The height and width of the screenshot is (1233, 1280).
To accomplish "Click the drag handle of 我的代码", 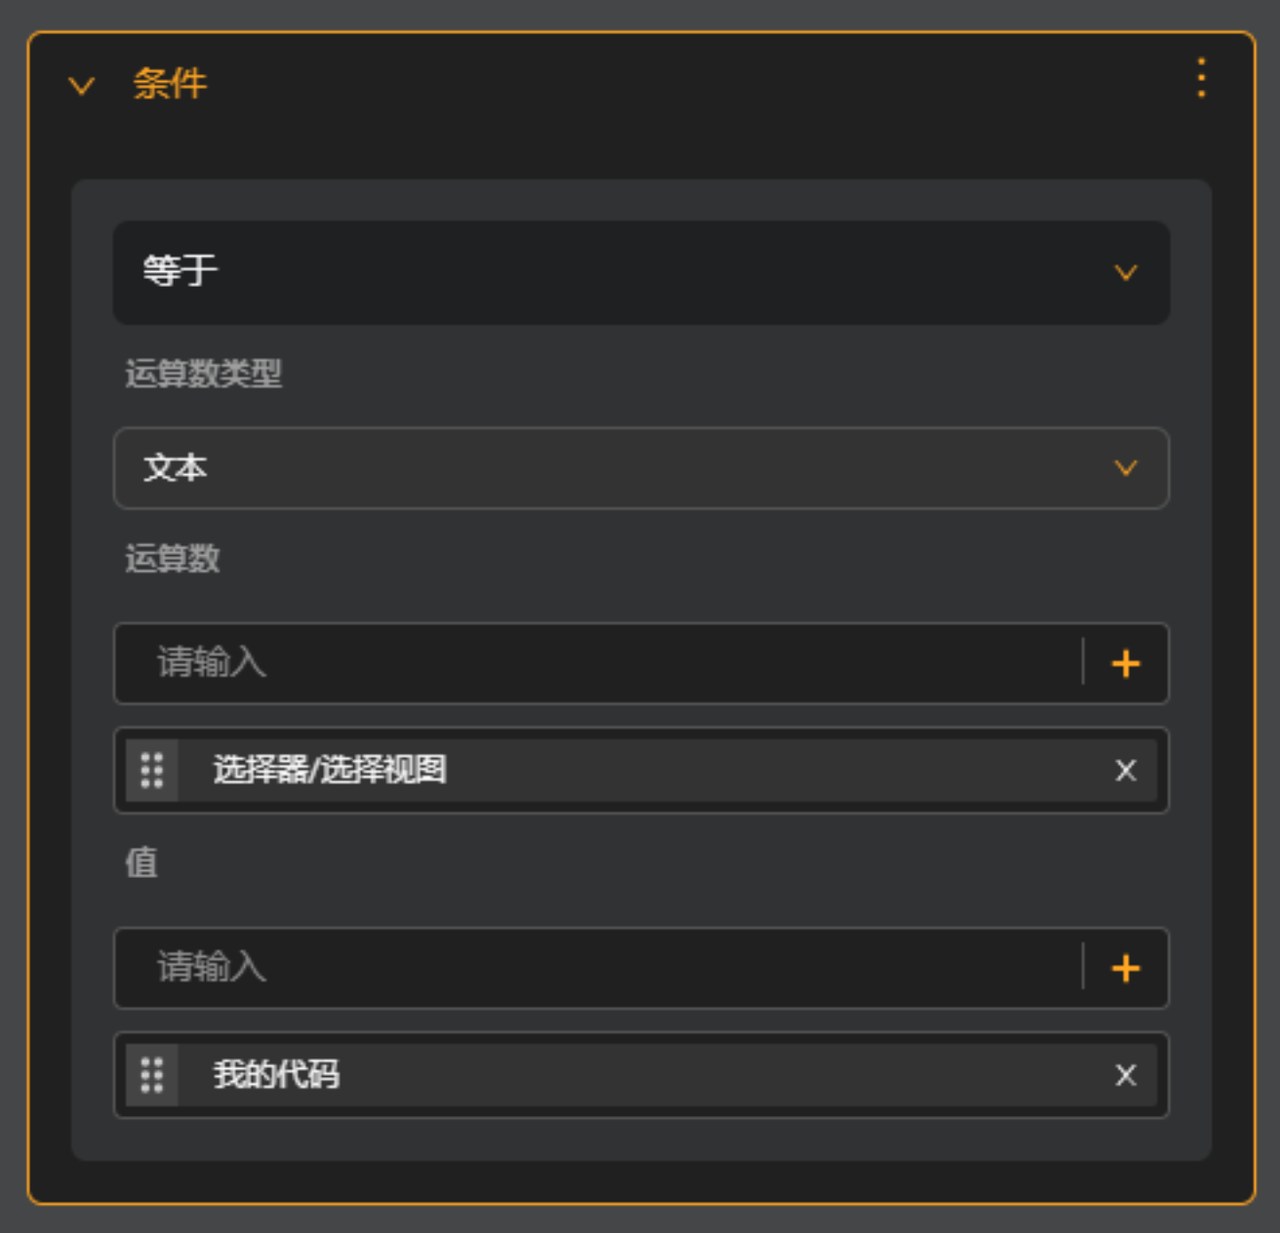I will point(152,1075).
